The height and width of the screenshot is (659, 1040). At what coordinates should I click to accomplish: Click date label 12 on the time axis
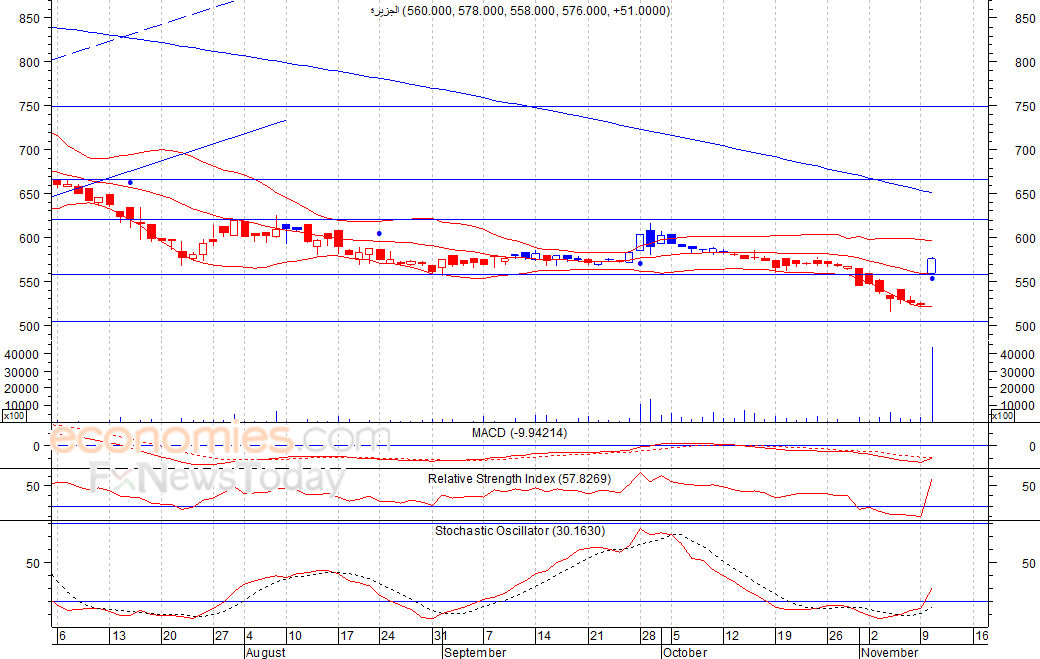(x=732, y=636)
